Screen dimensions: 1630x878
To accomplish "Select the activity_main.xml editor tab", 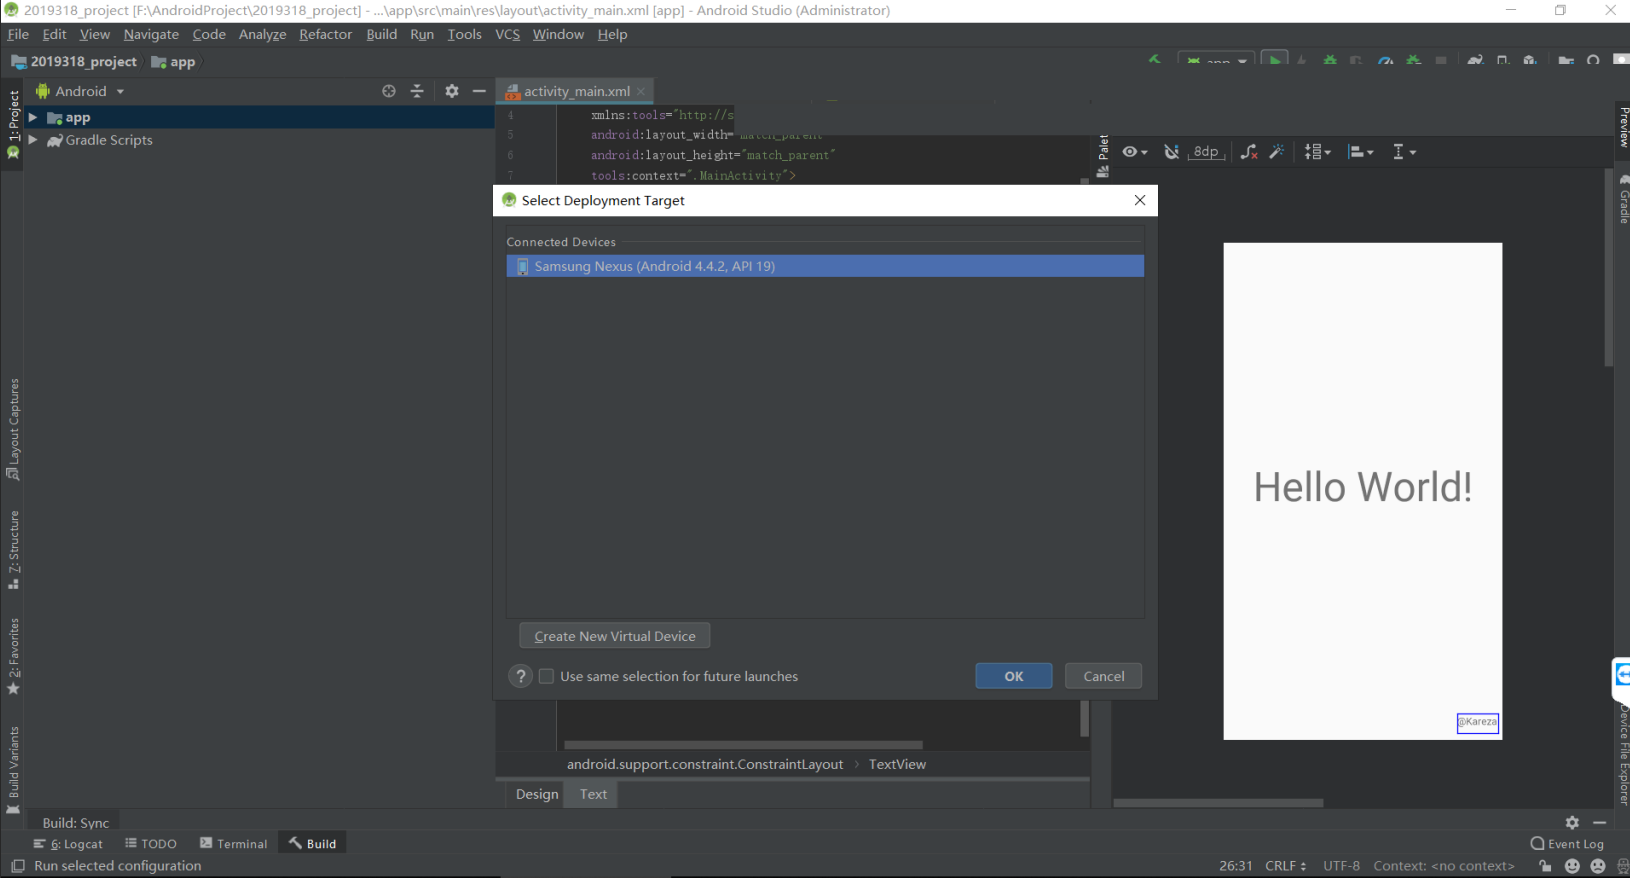I will [x=575, y=91].
